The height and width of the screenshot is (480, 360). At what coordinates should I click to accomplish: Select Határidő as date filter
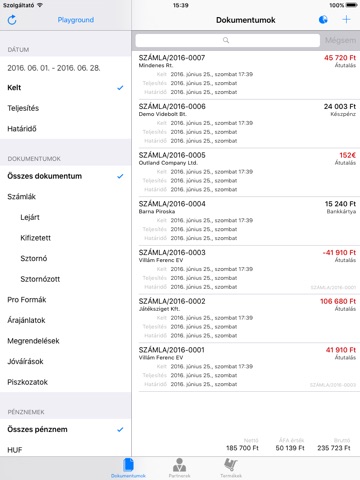coord(65,129)
